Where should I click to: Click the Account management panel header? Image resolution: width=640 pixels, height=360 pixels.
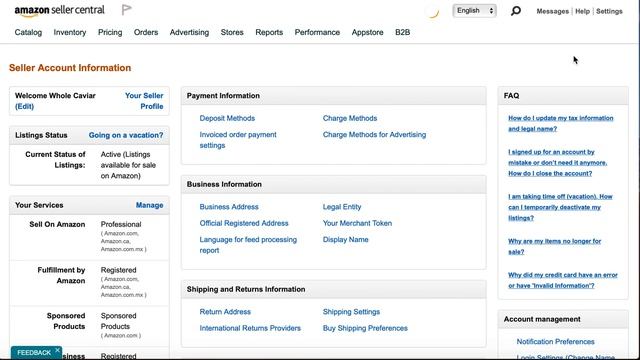pyautogui.click(x=563, y=319)
